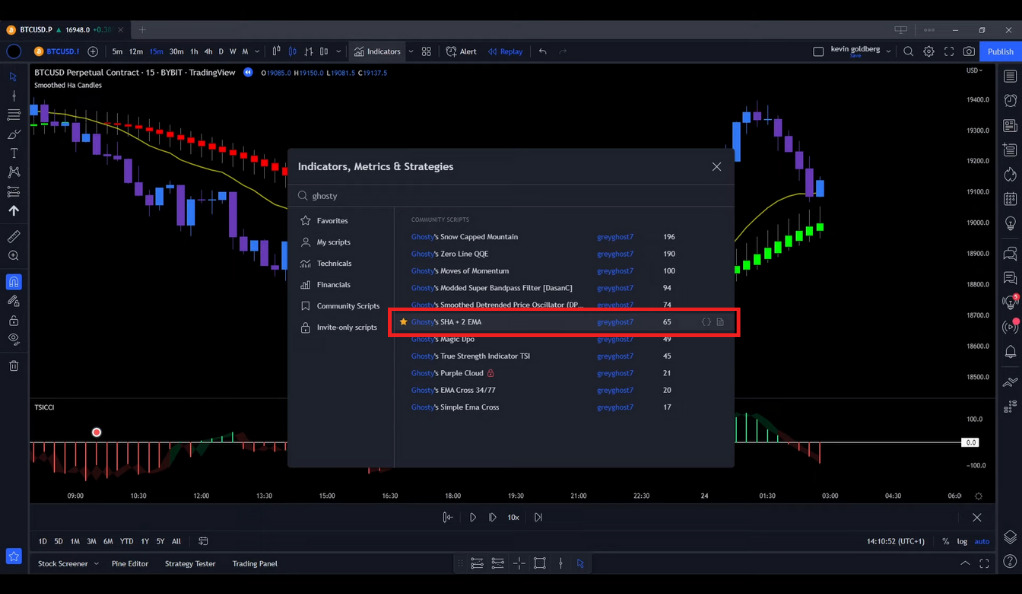Hide all drawings with the eye icon
This screenshot has width=1022, height=594.
[14, 339]
